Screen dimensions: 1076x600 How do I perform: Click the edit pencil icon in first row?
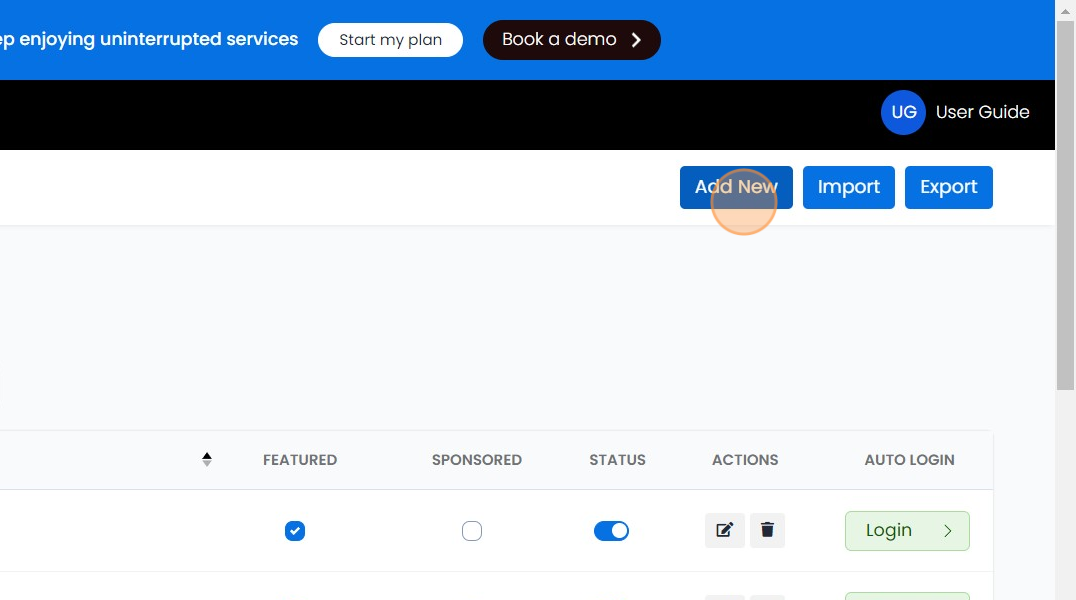point(725,531)
